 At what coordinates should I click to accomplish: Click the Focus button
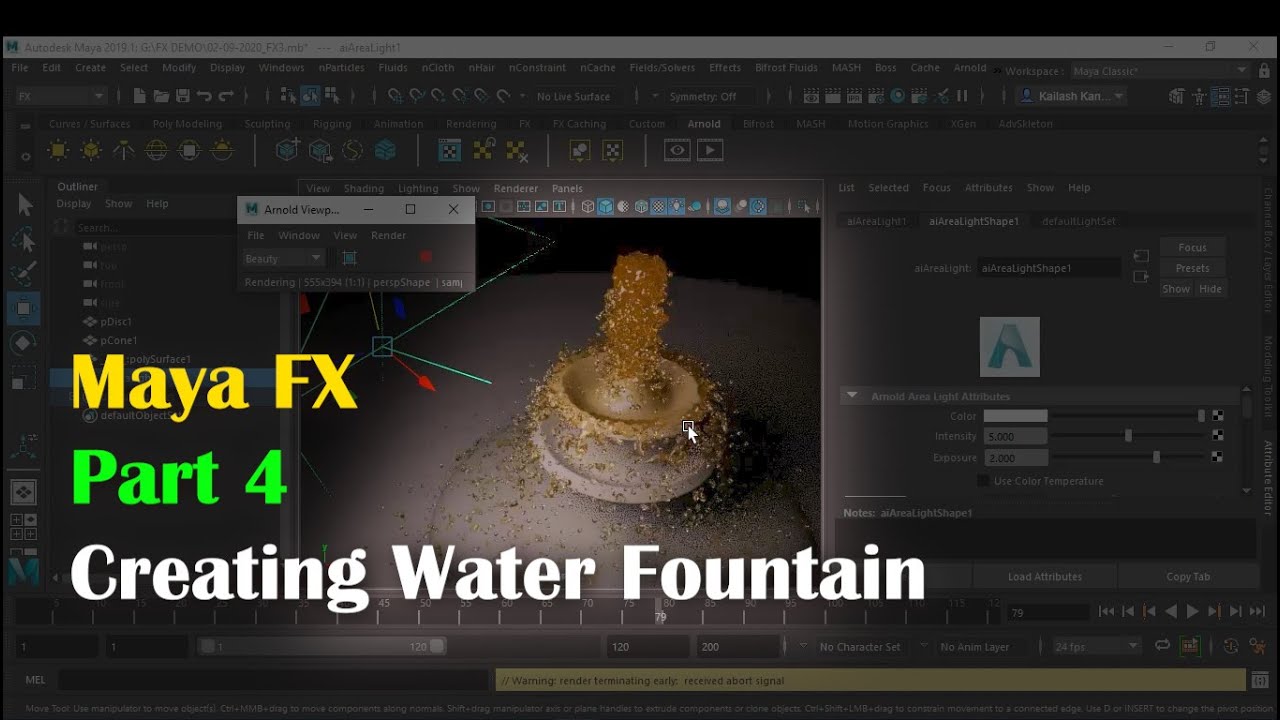coord(1192,247)
